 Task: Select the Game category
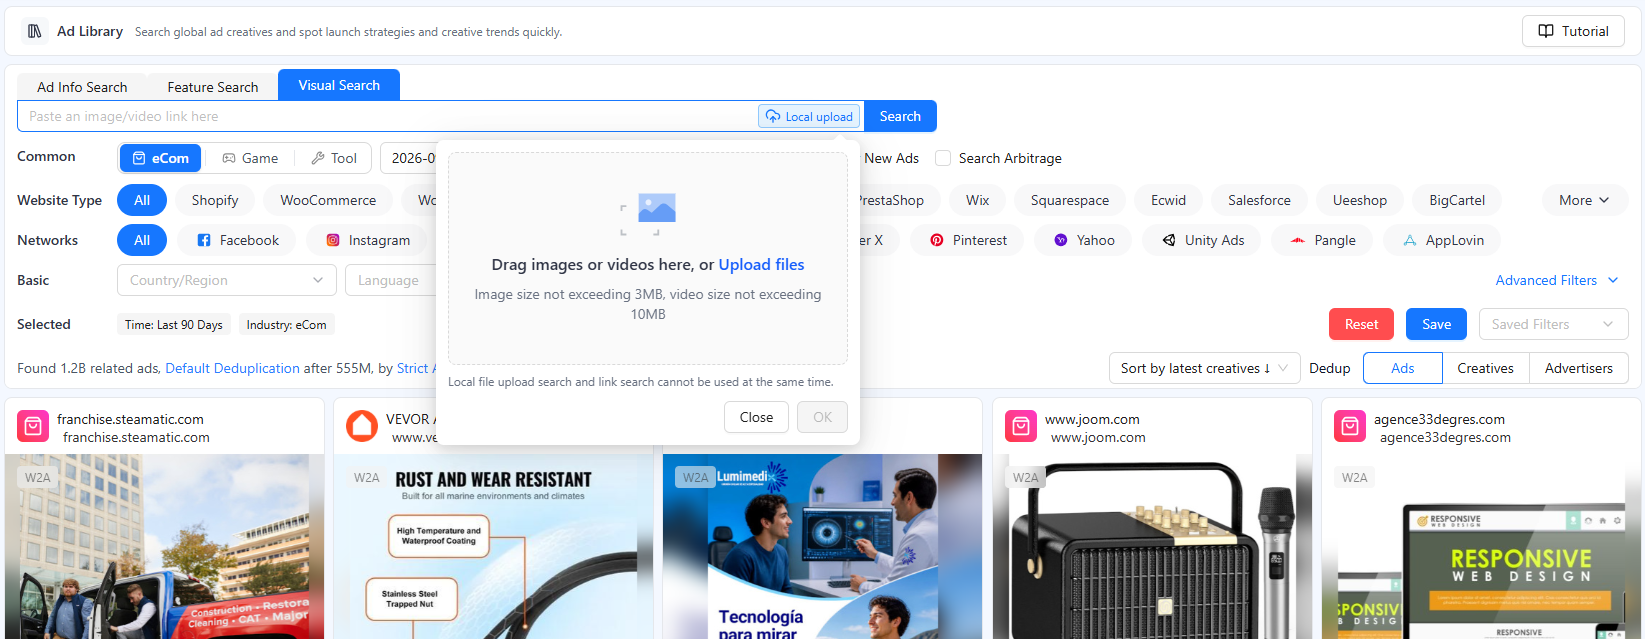(x=250, y=158)
